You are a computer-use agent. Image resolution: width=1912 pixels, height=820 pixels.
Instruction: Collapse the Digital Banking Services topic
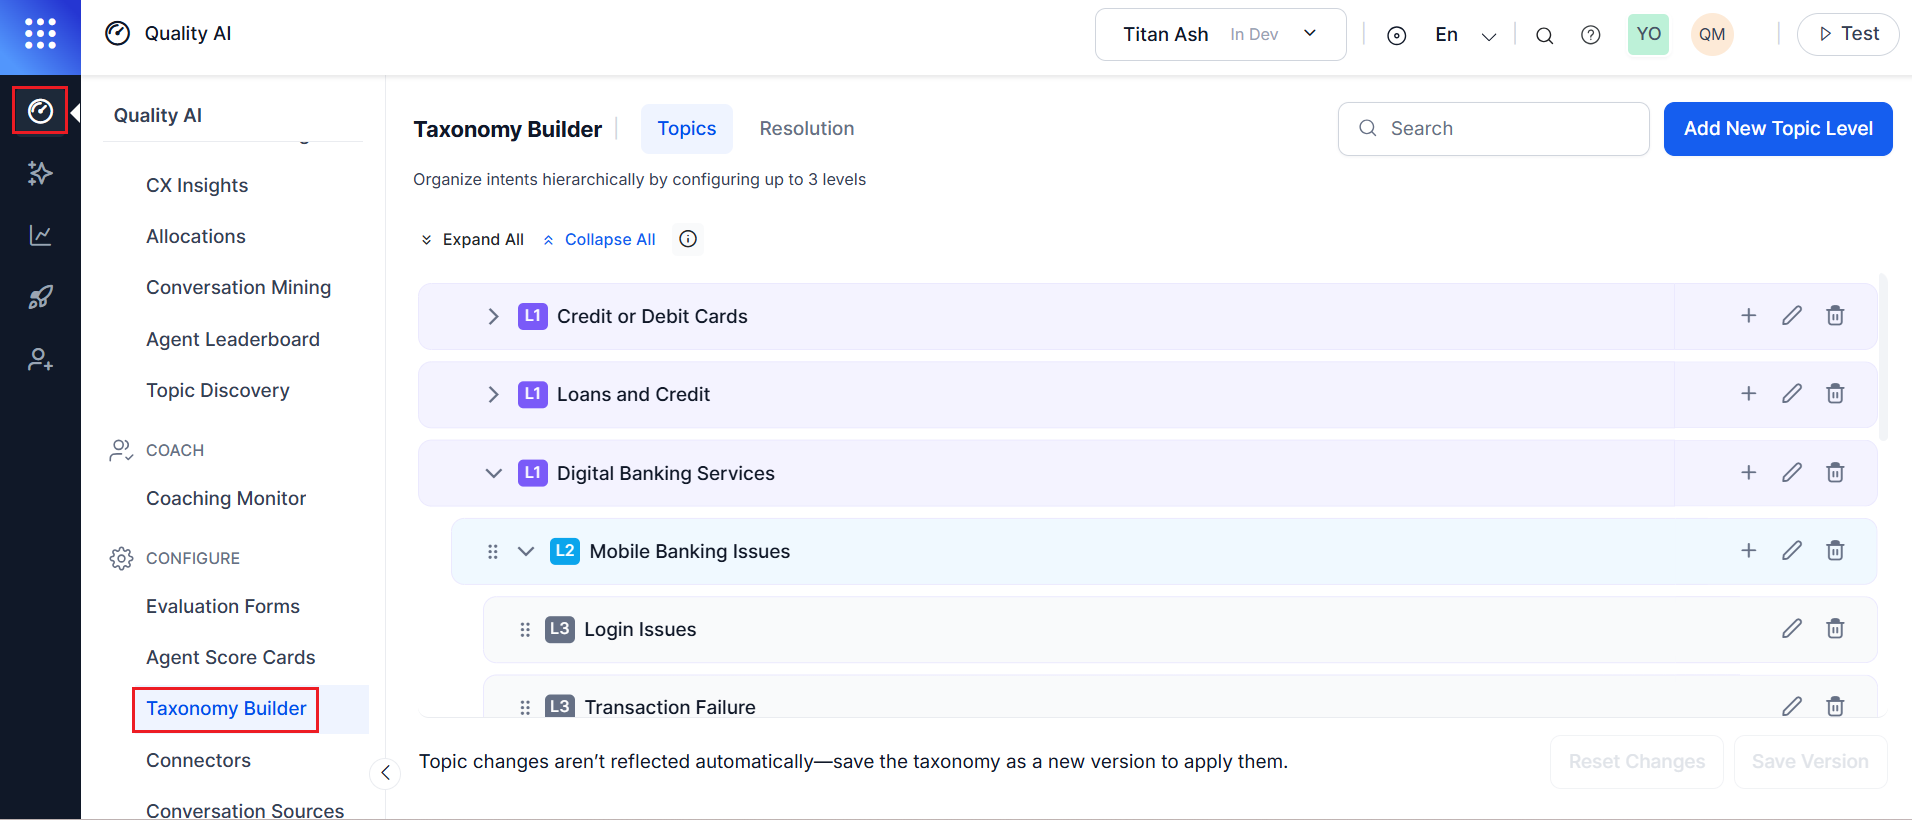(x=493, y=473)
